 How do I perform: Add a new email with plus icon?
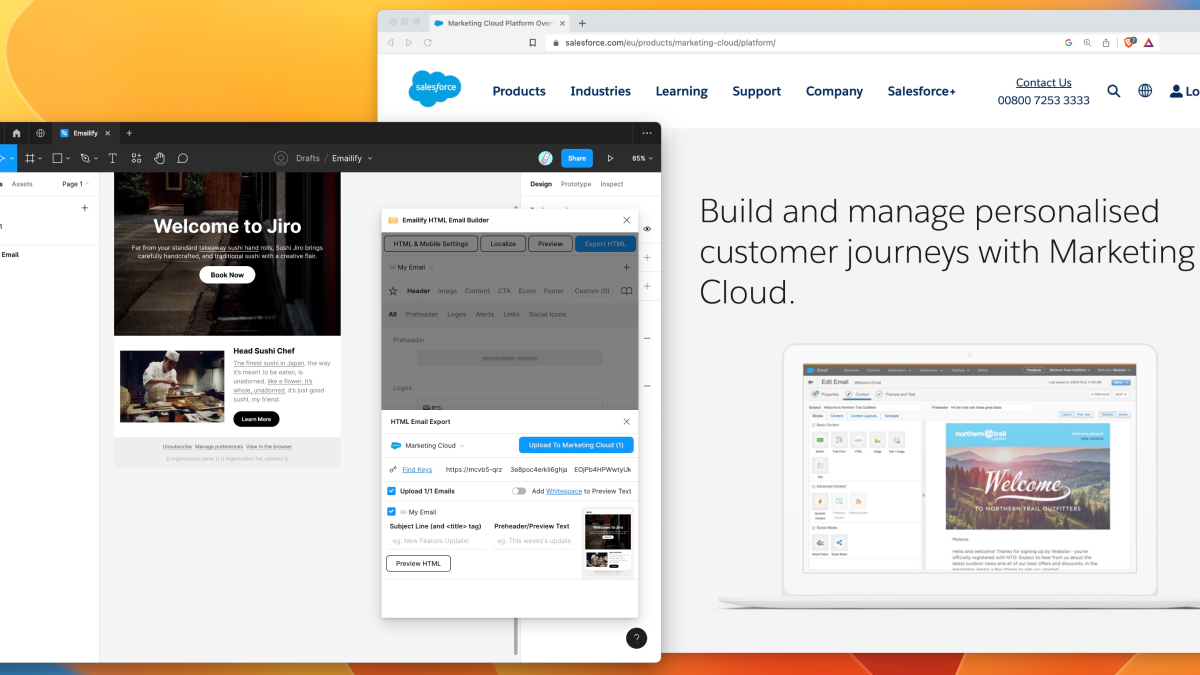tap(626, 267)
